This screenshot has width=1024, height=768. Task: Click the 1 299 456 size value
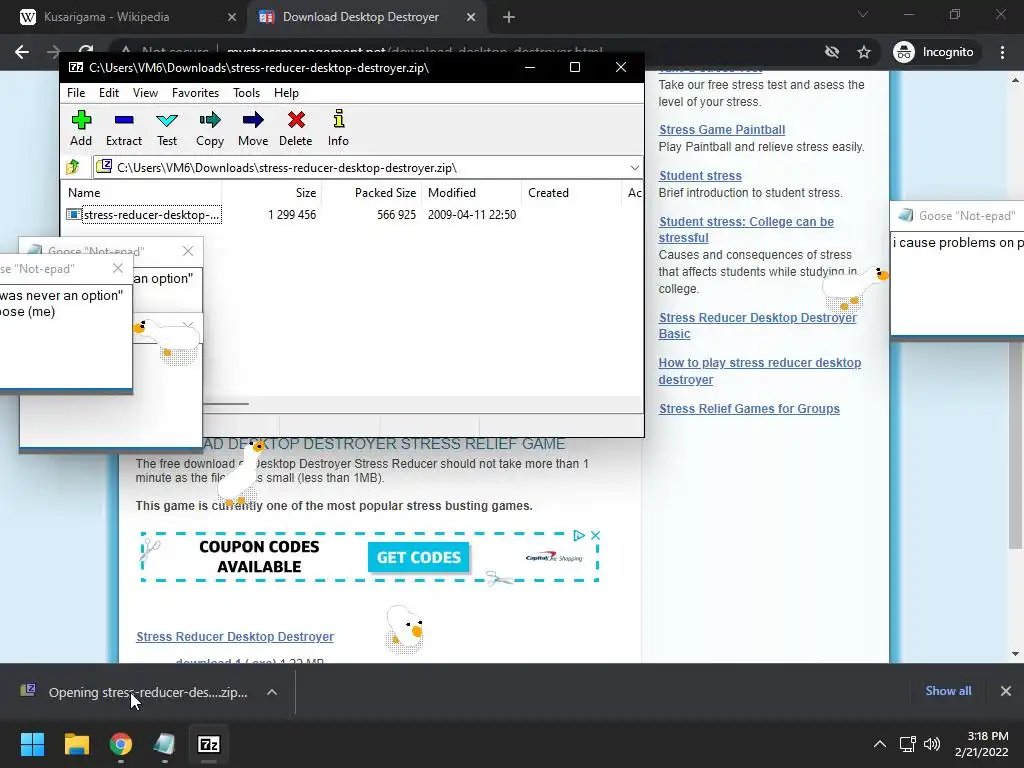pyautogui.click(x=292, y=215)
